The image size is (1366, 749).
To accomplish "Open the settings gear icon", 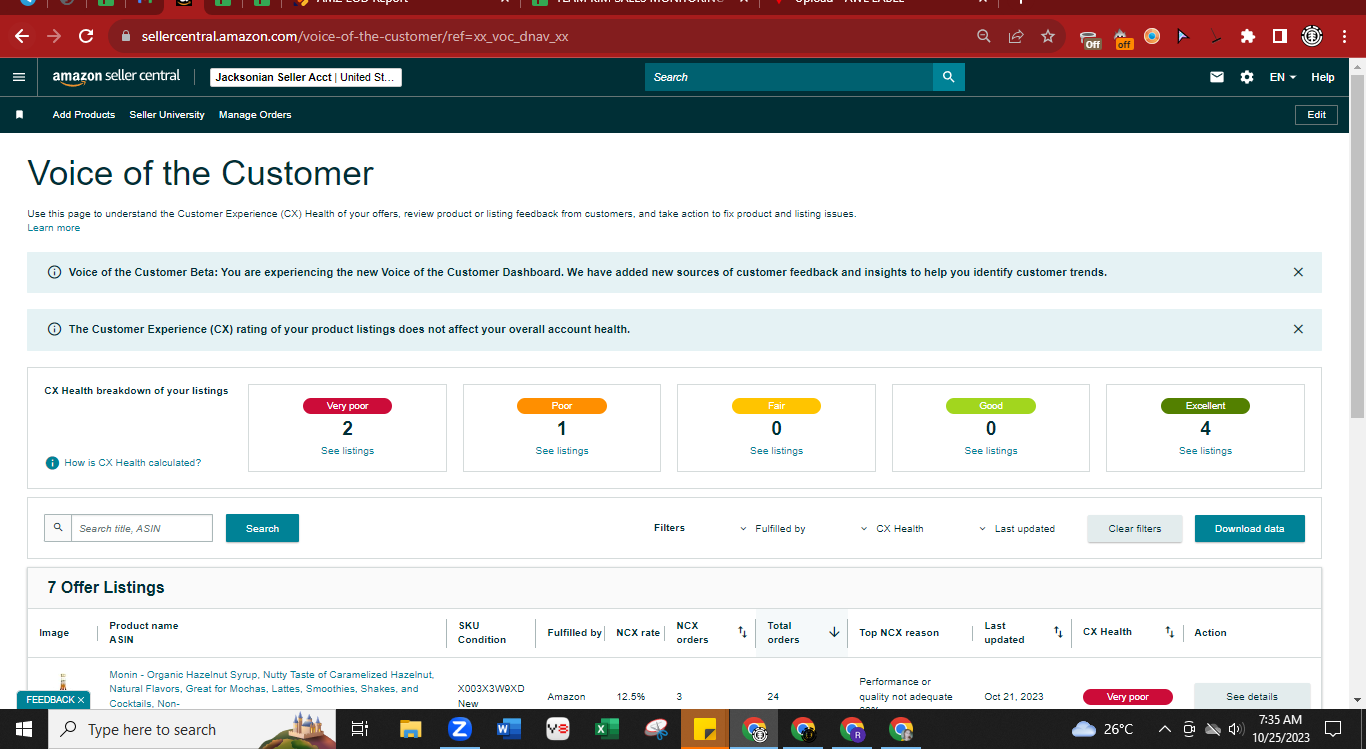I will 1247,77.
